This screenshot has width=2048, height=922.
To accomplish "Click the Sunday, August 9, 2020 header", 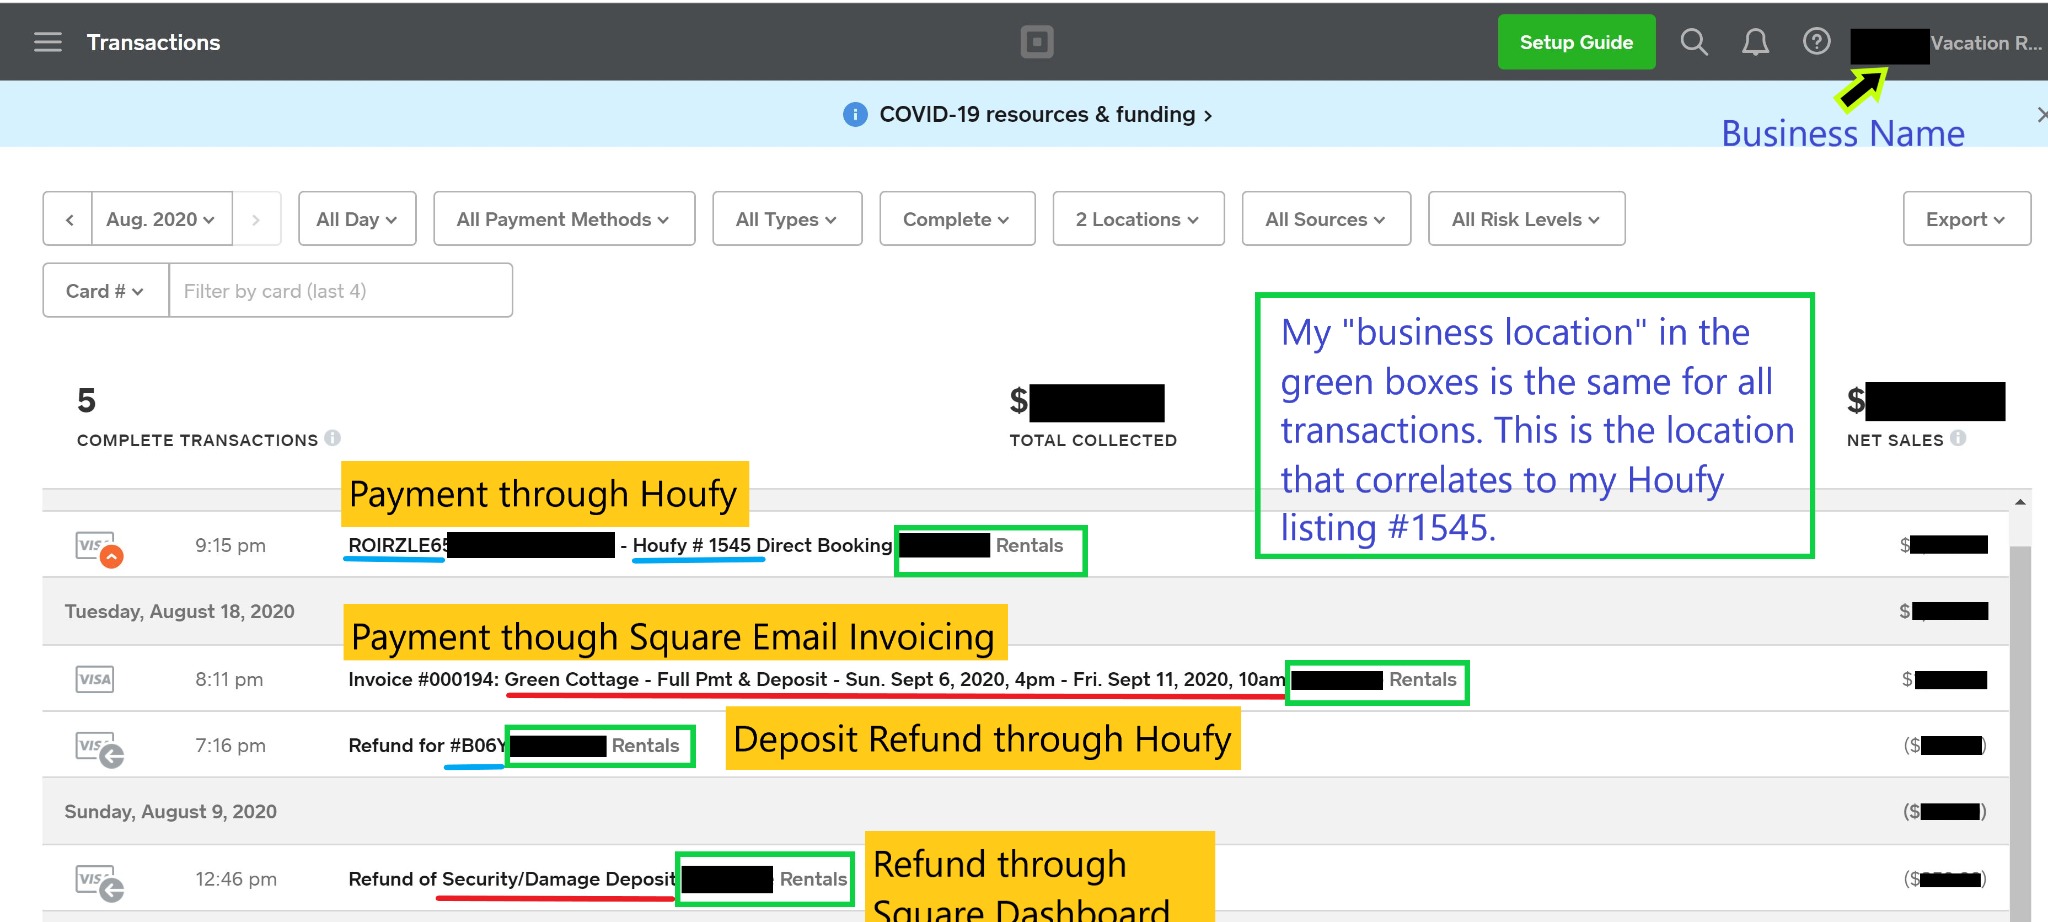I will pyautogui.click(x=171, y=812).
